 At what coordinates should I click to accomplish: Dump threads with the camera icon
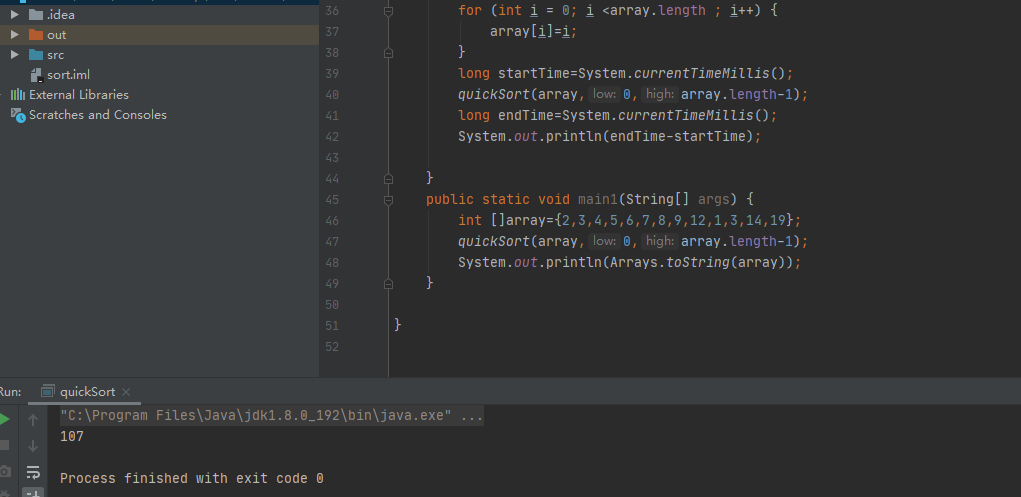coord(5,471)
